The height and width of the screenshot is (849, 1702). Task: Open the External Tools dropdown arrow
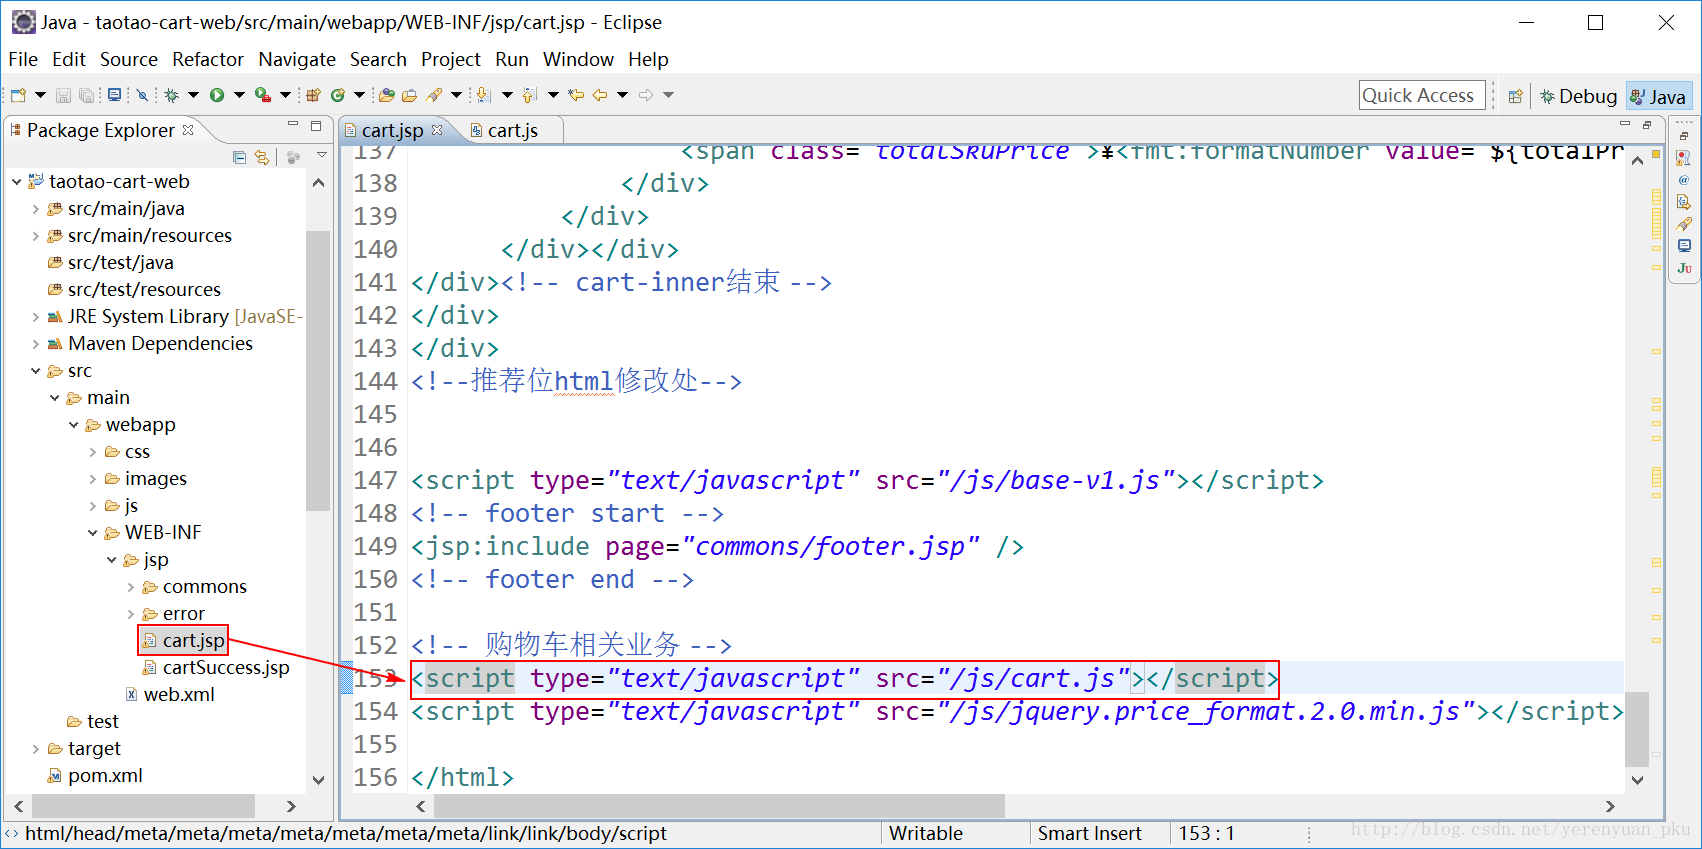(285, 95)
